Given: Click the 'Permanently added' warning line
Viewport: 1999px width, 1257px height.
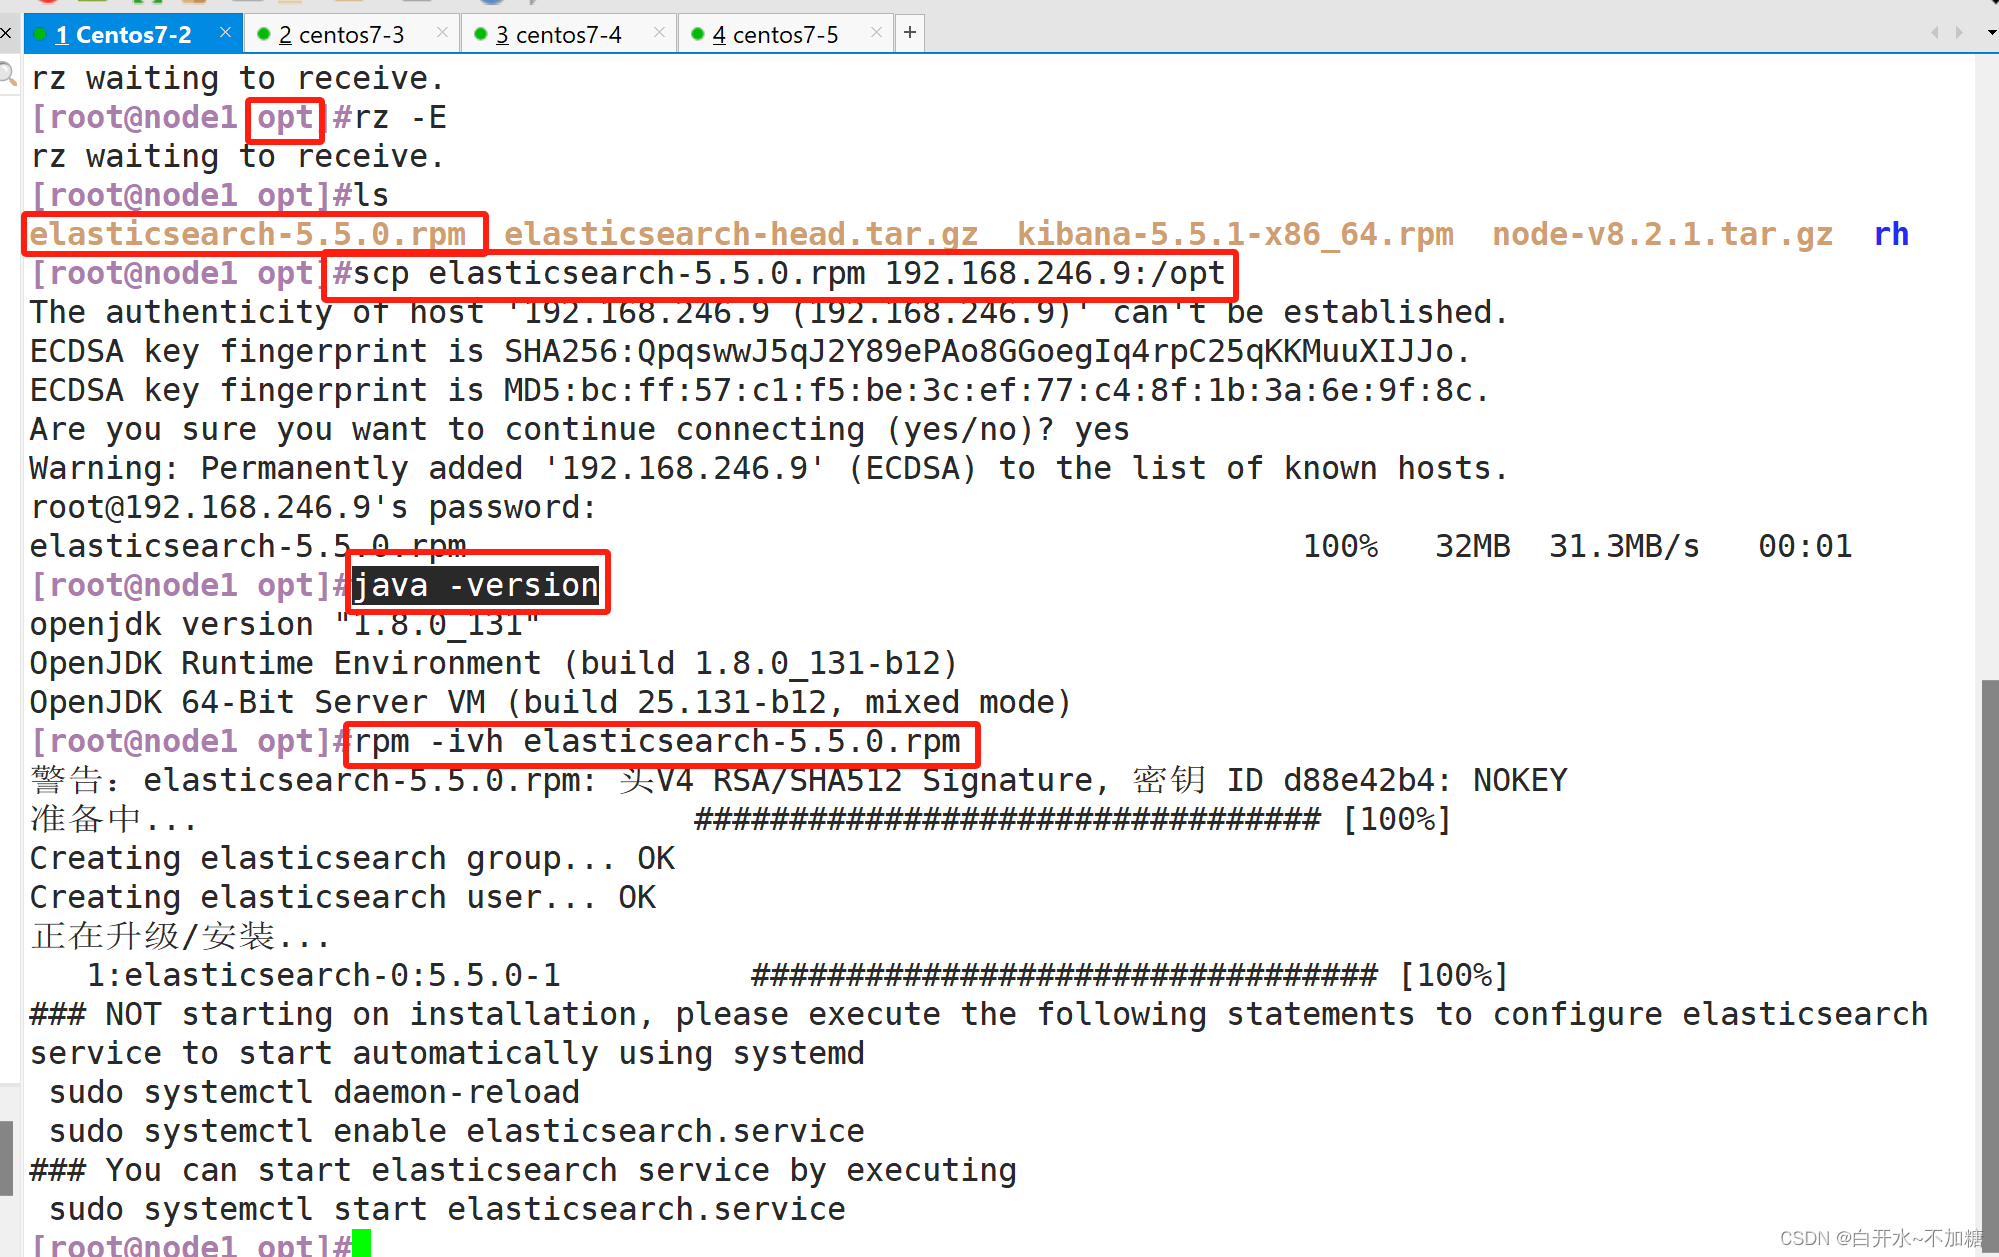Looking at the screenshot, I should pyautogui.click(x=769, y=468).
